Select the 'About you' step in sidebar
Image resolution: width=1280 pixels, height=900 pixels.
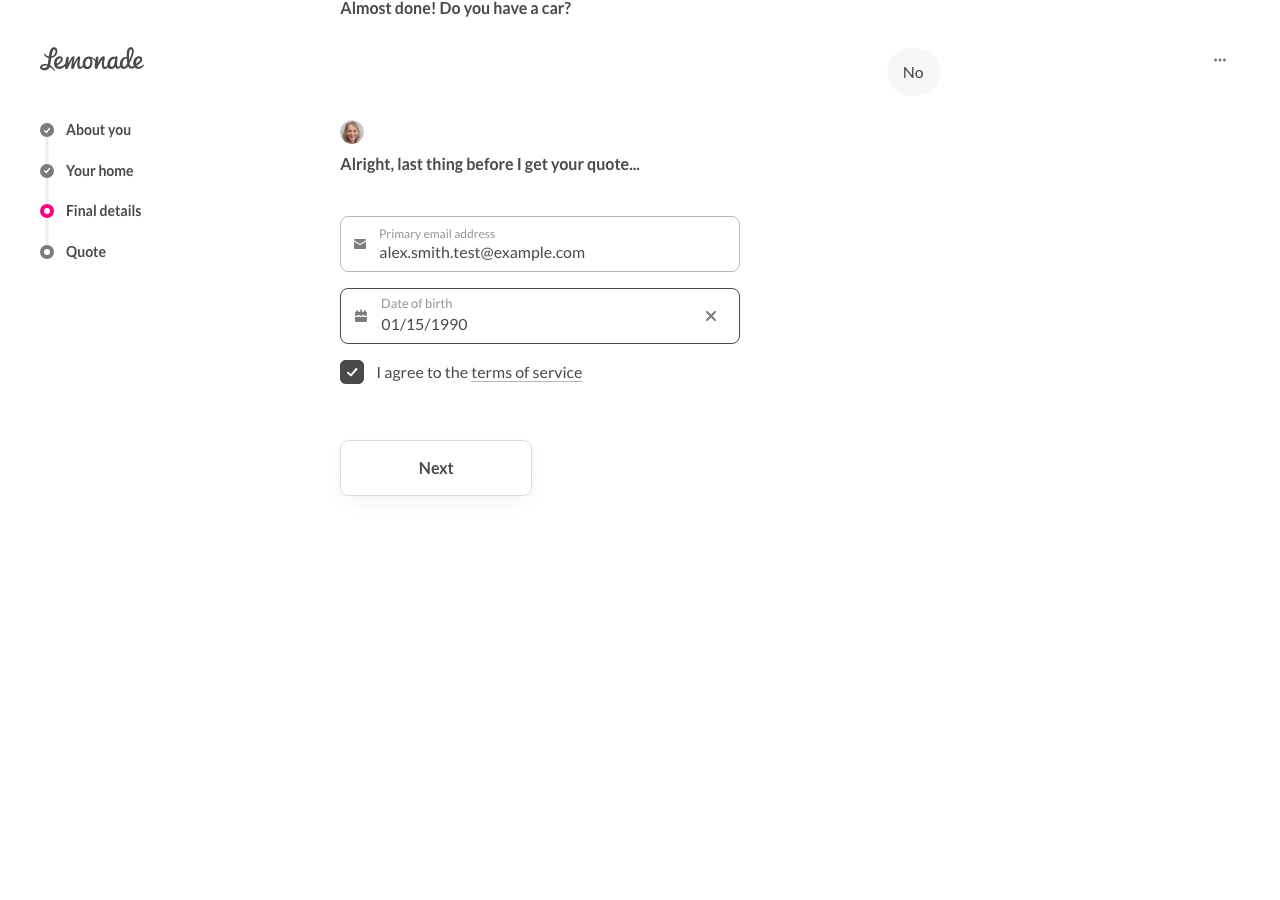pos(98,130)
